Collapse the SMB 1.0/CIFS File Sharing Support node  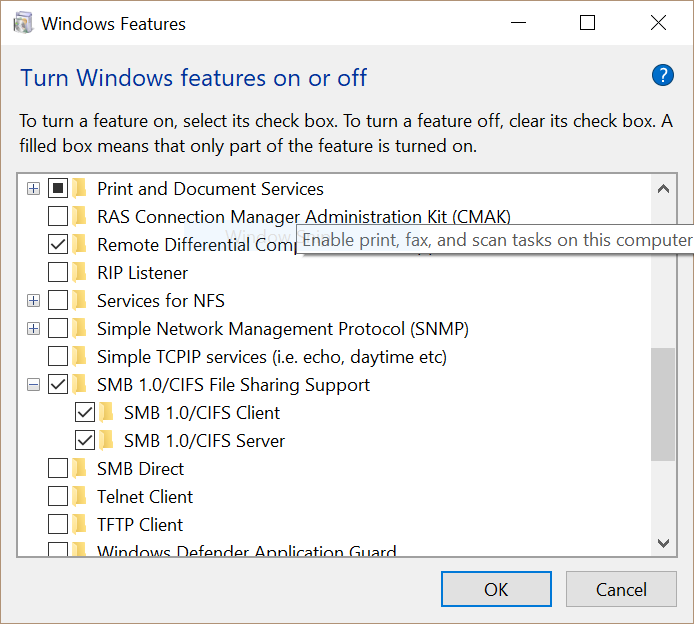click(x=33, y=385)
